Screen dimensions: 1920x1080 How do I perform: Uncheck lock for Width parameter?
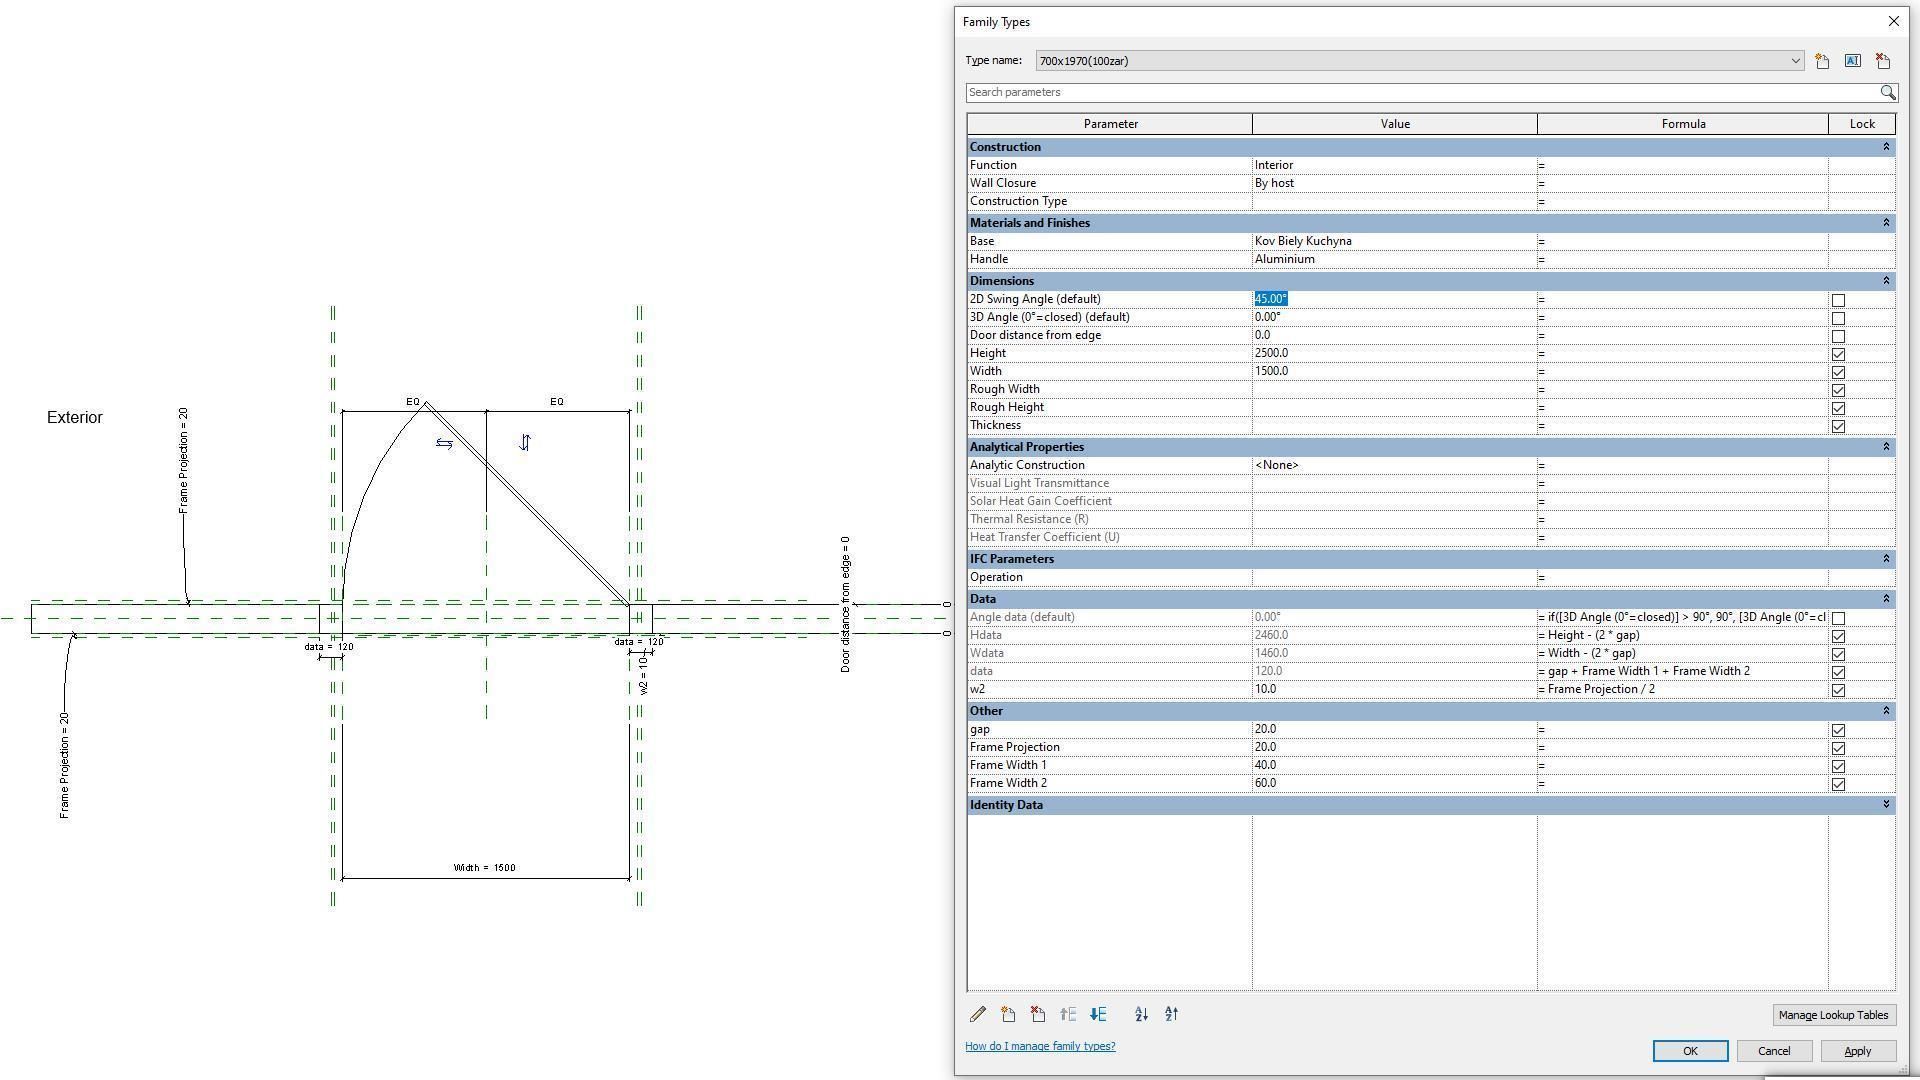(x=1838, y=372)
